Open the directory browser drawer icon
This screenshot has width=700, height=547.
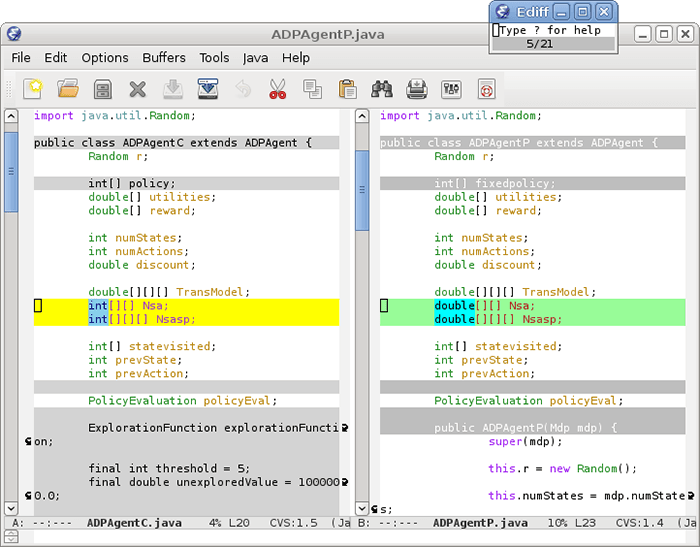click(102, 89)
